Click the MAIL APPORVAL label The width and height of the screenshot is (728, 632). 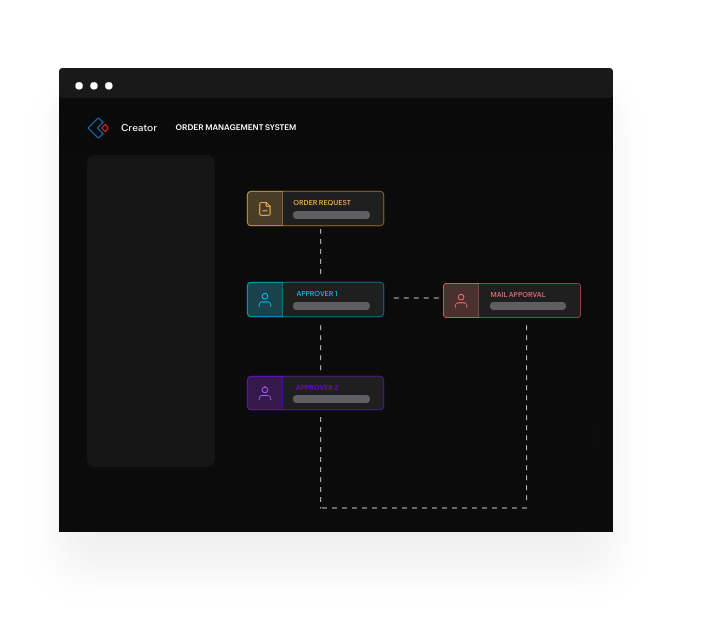click(518, 294)
